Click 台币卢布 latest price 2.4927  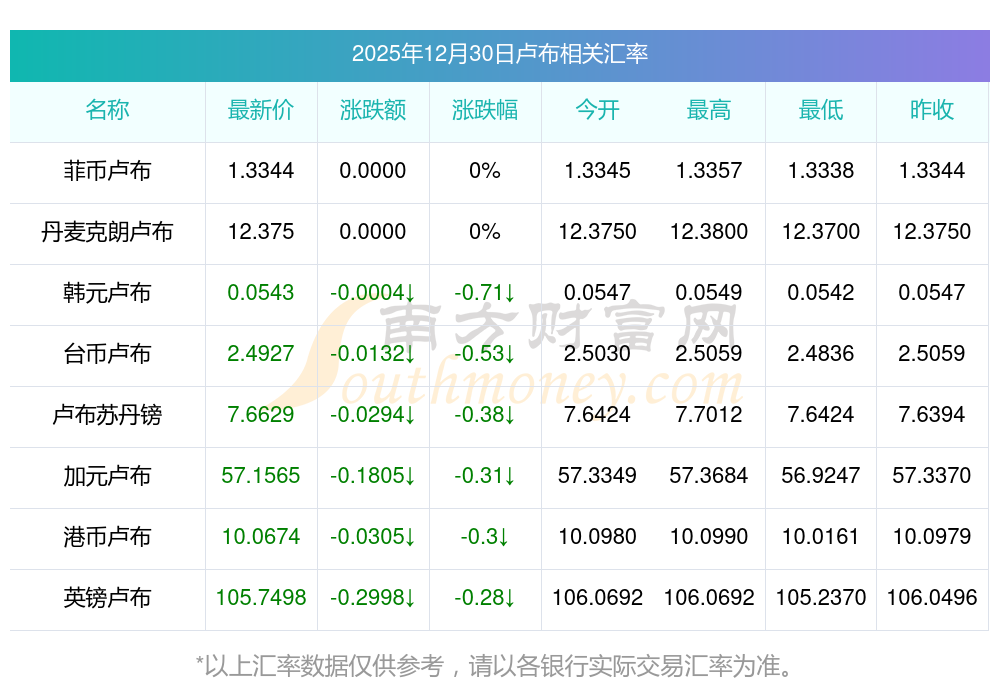pyautogui.click(x=261, y=353)
